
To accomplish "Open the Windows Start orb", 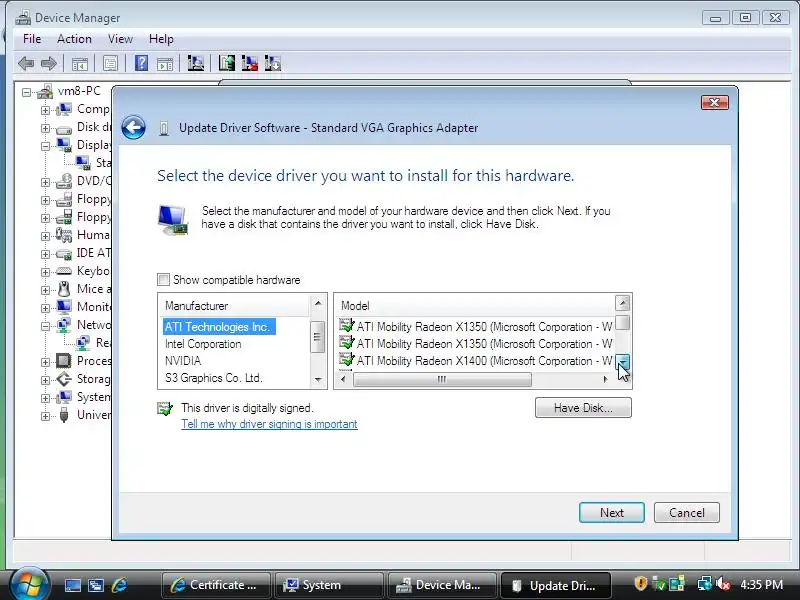I will 29,585.
